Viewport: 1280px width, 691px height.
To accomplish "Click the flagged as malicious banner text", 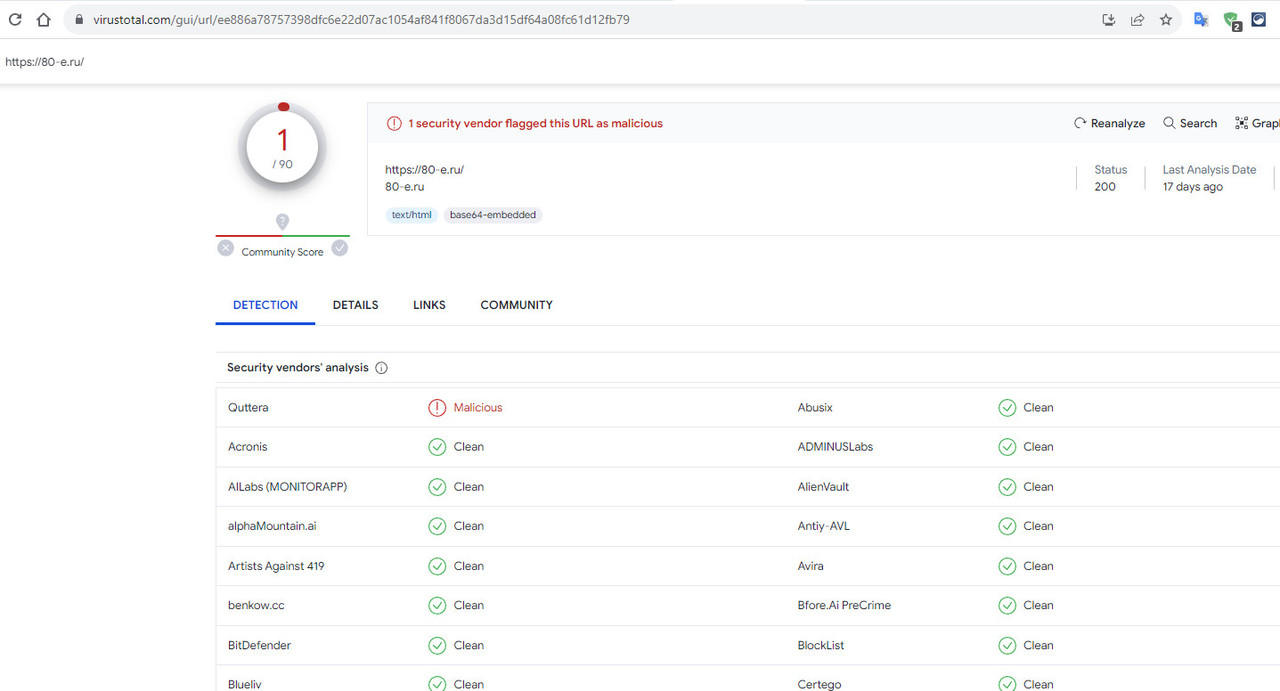I will click(x=535, y=124).
